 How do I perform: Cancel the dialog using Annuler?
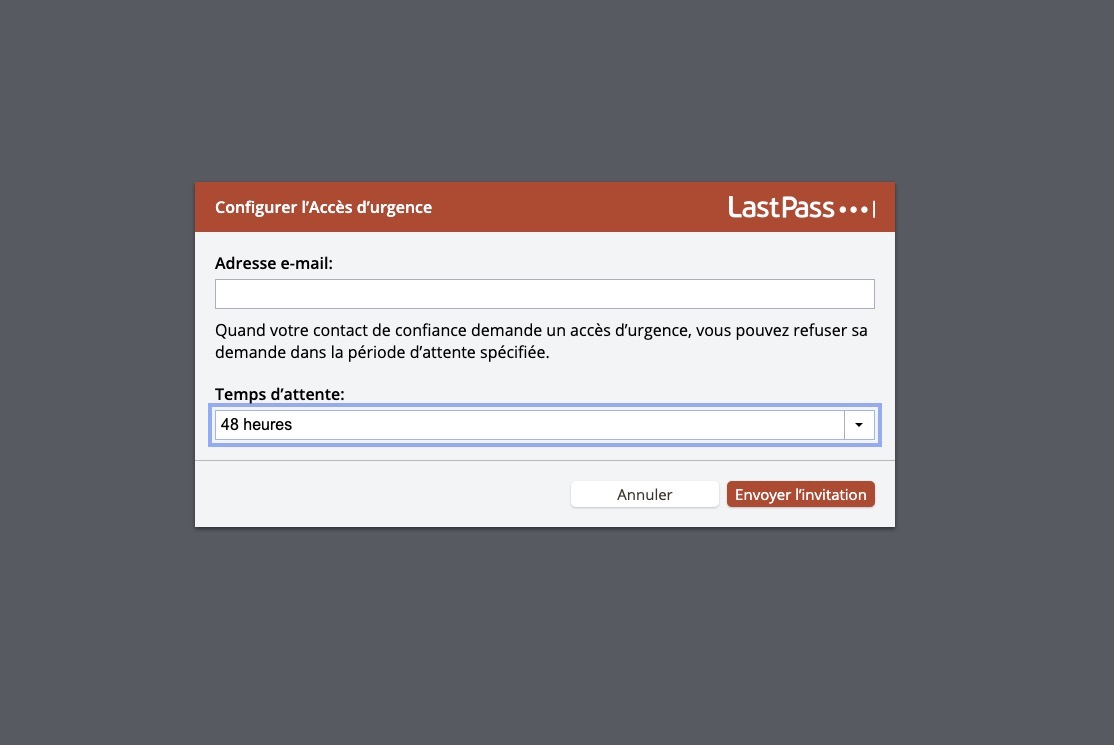tap(644, 494)
